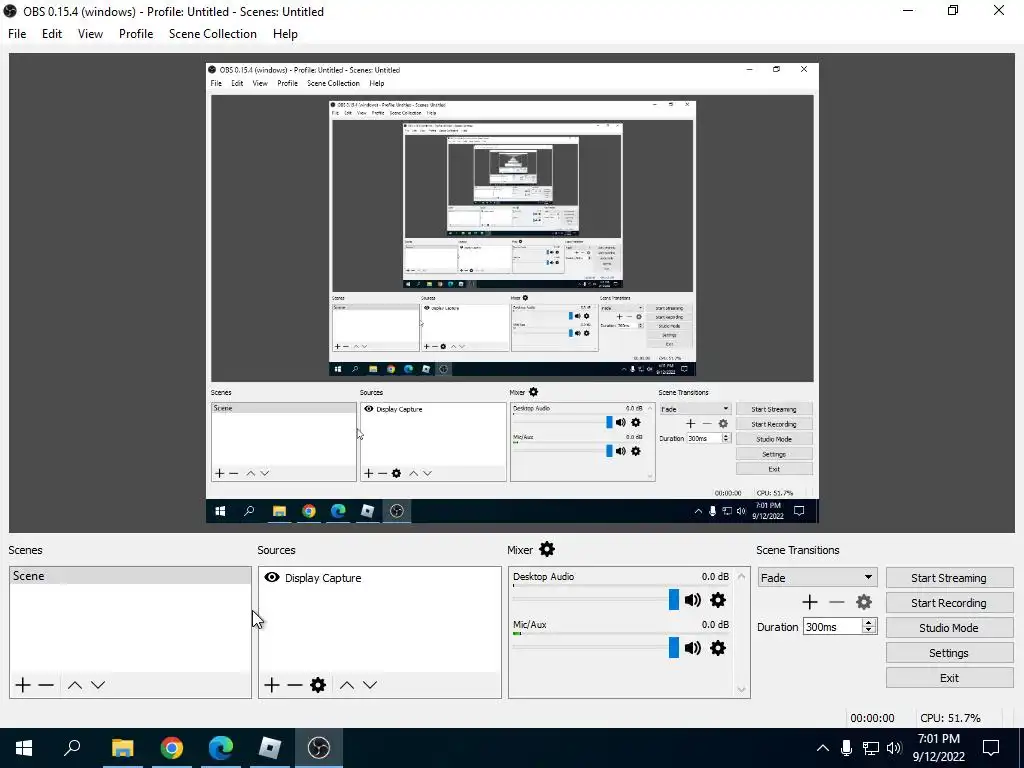Open Settings button
Viewport: 1024px width, 768px height.
click(x=949, y=653)
